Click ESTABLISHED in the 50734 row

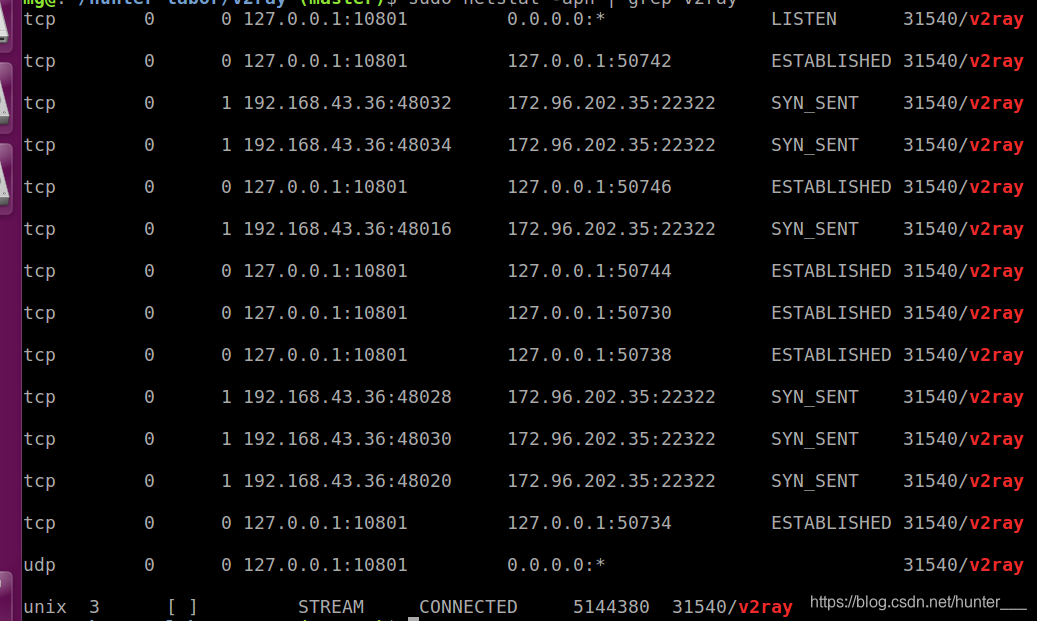point(831,523)
